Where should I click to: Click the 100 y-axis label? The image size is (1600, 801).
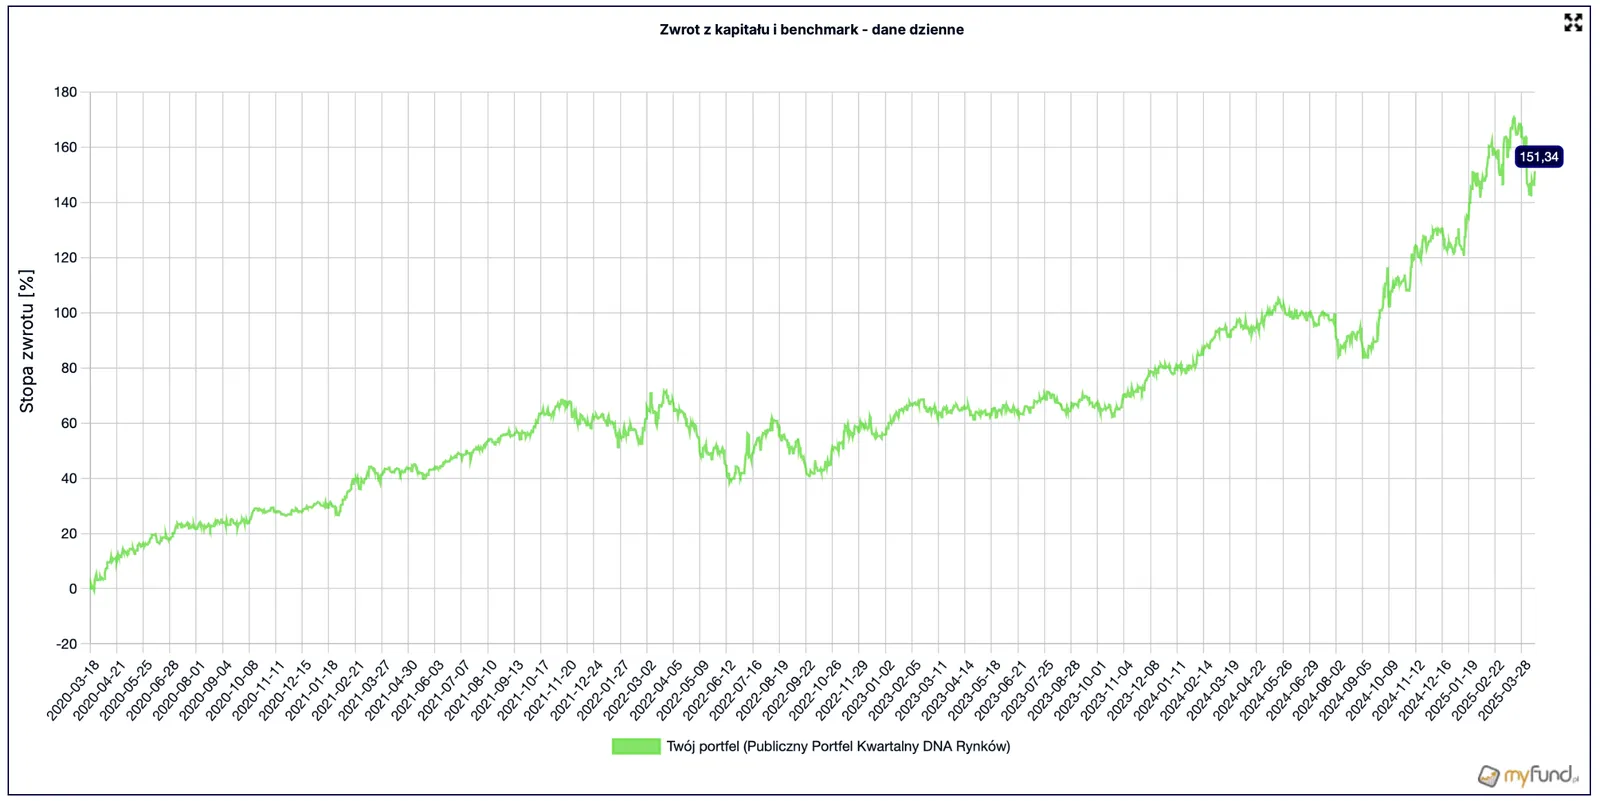(65, 313)
